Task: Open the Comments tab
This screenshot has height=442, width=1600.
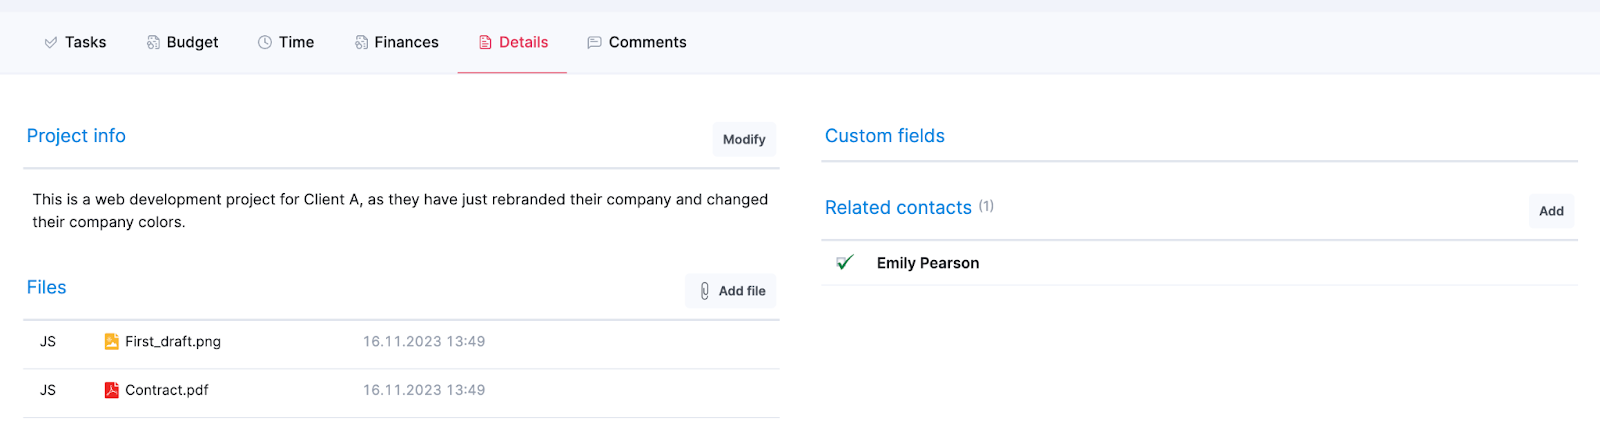Action: point(637,42)
